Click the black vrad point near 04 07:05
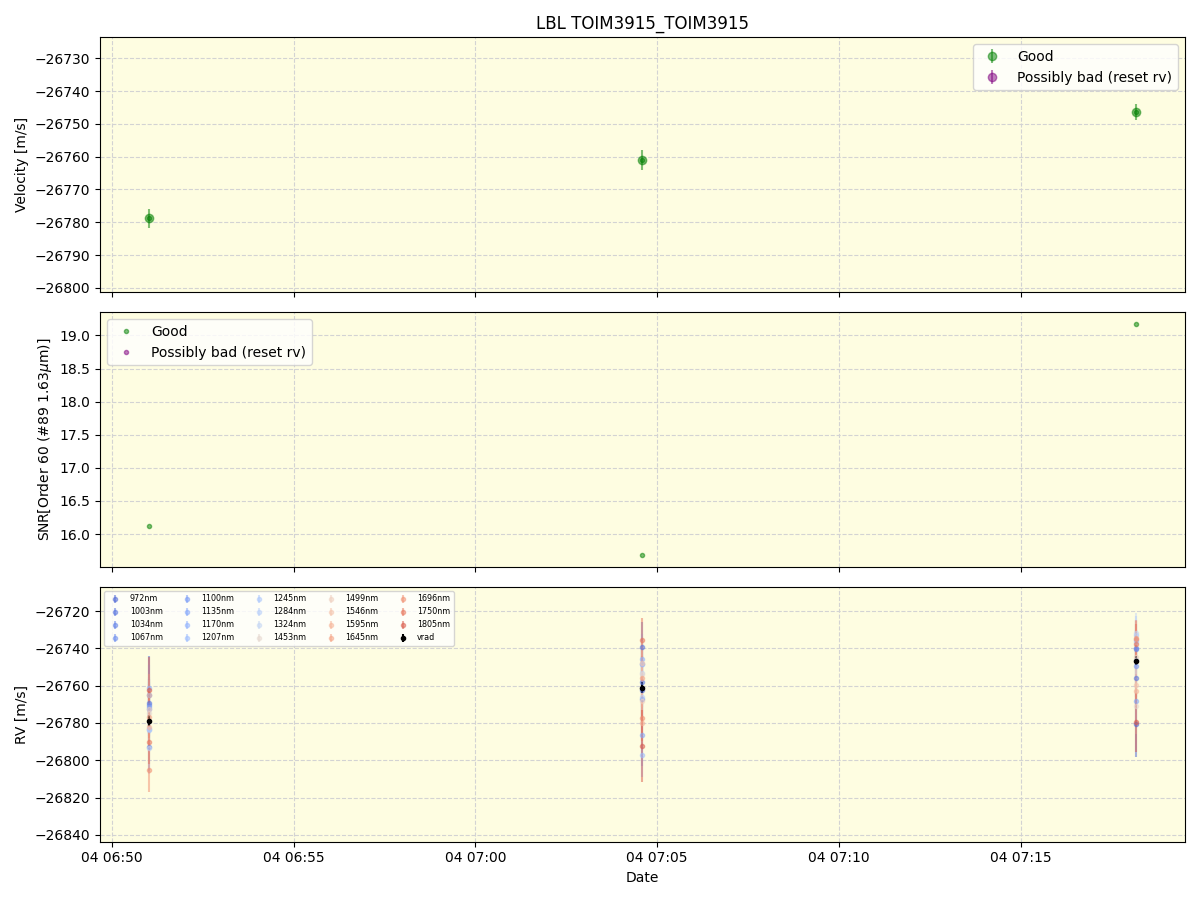Screen dimensions: 1200x900 click(x=640, y=688)
